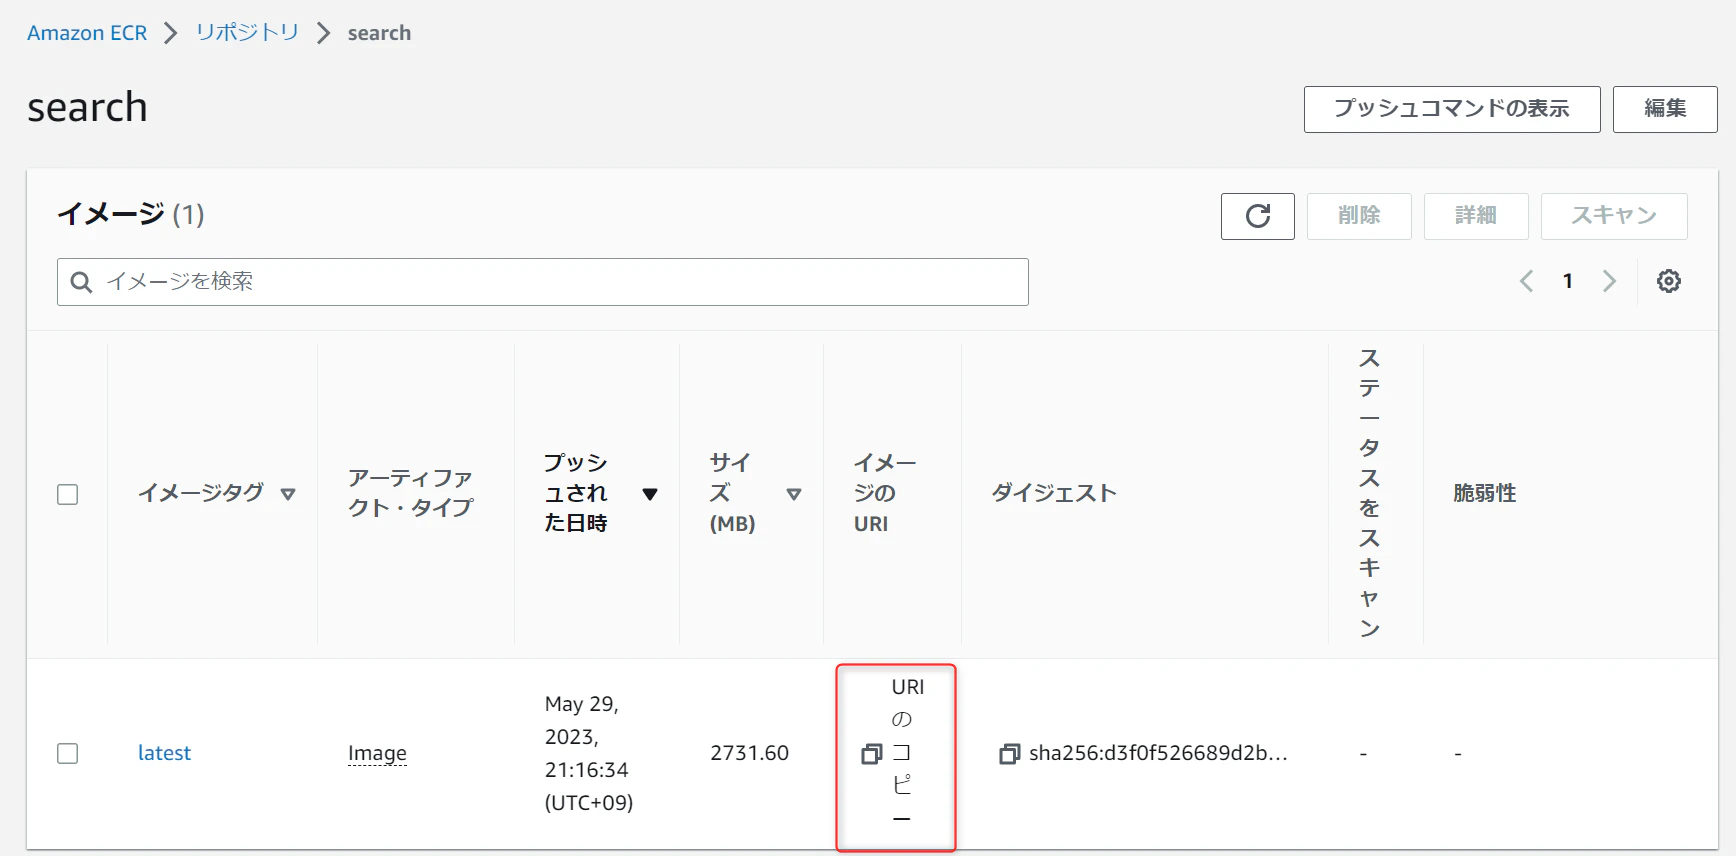
Task: Toggle the select-all images checkbox in header
Action: (x=67, y=494)
